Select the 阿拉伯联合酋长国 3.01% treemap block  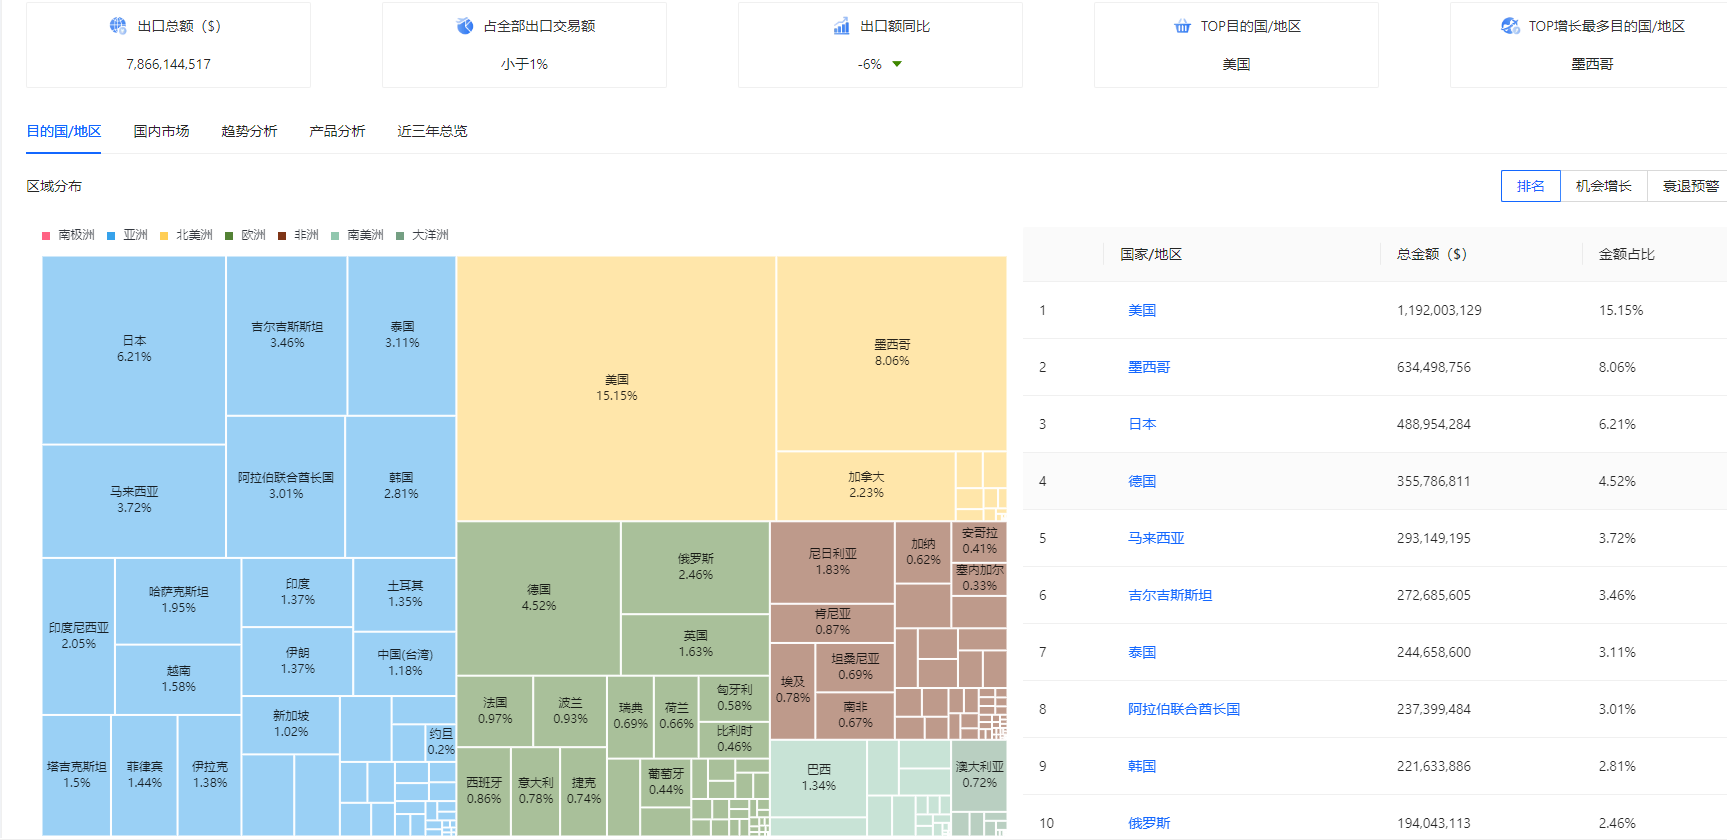(x=286, y=486)
